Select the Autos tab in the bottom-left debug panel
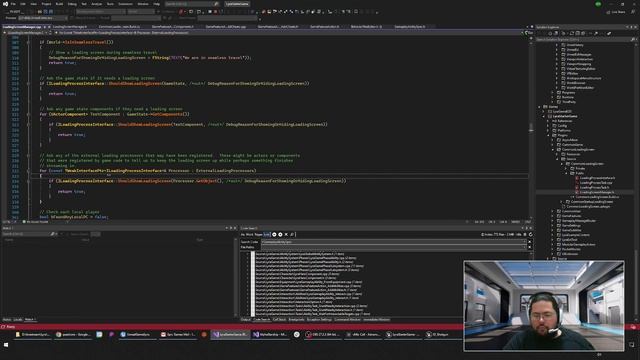The height and width of the screenshot is (360, 640). coord(7,320)
